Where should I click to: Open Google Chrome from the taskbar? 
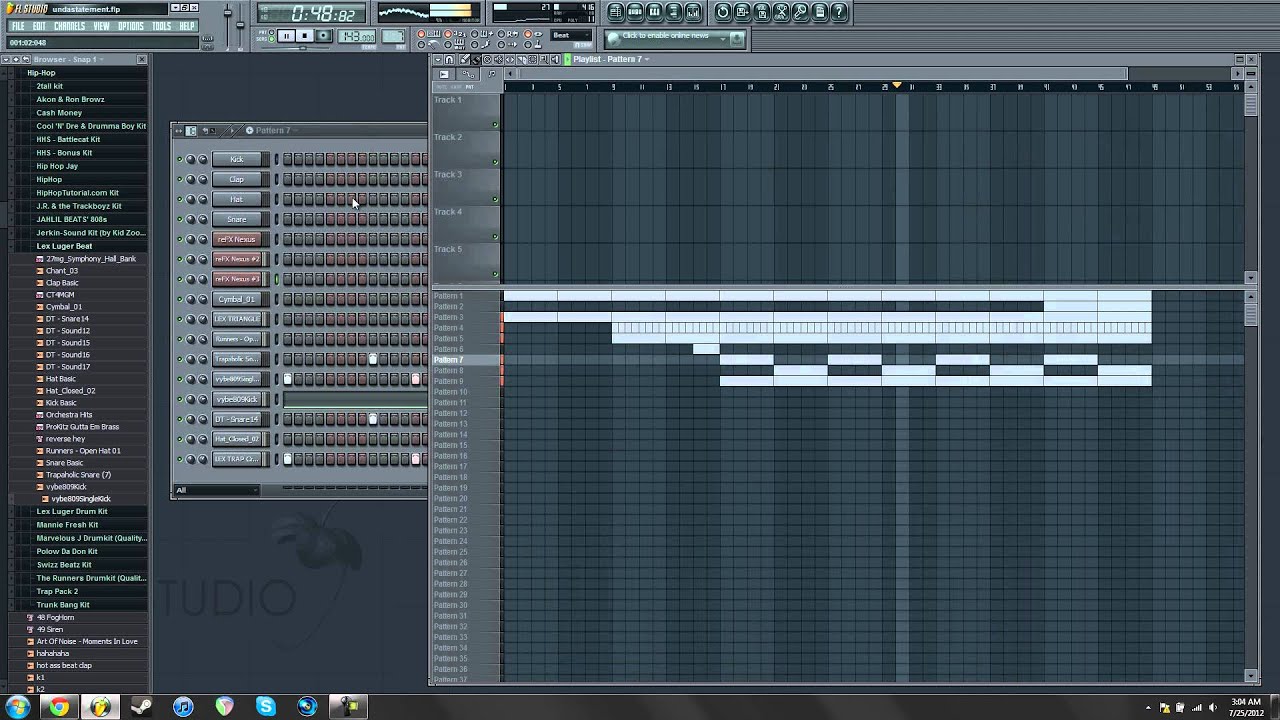[59, 707]
